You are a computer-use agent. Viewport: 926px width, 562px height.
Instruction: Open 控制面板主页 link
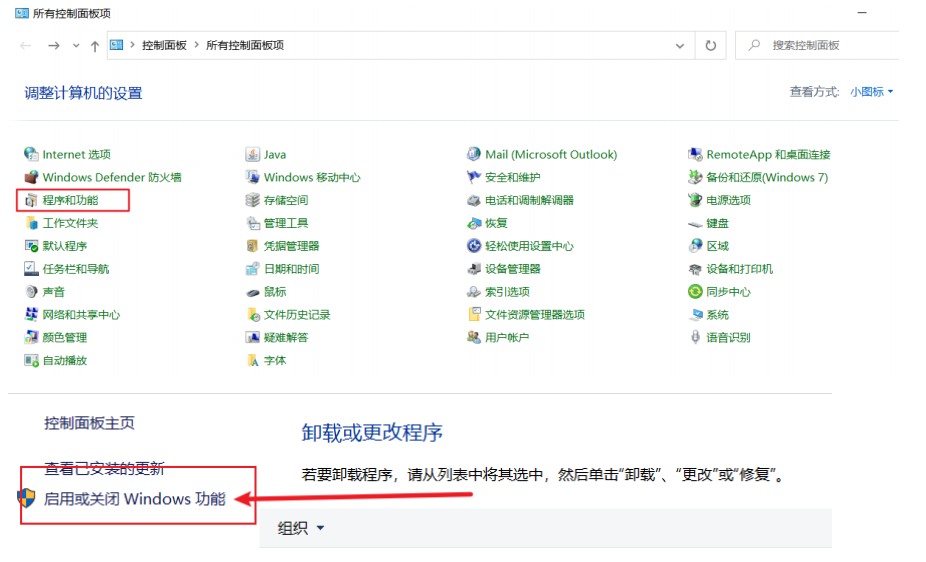pos(89,423)
